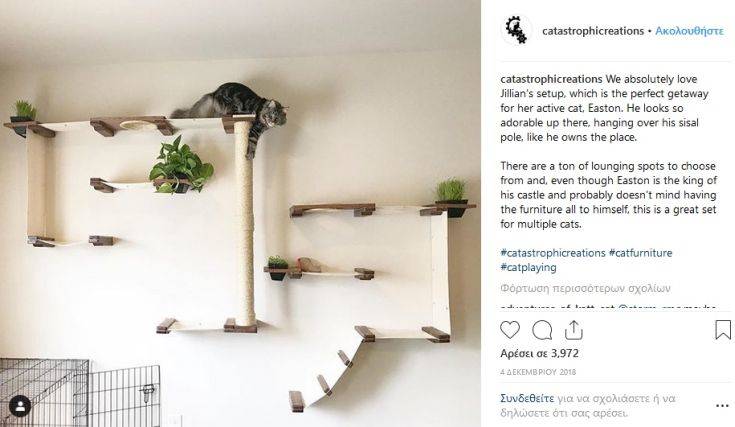Click the Συνδεθείτε login link
The width and height of the screenshot is (735, 427).
pyautogui.click(x=527, y=399)
